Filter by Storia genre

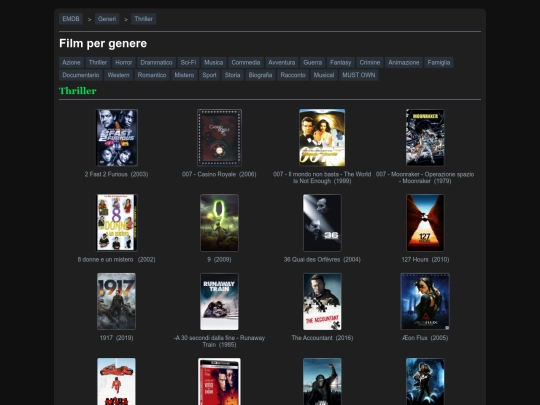coord(232,75)
